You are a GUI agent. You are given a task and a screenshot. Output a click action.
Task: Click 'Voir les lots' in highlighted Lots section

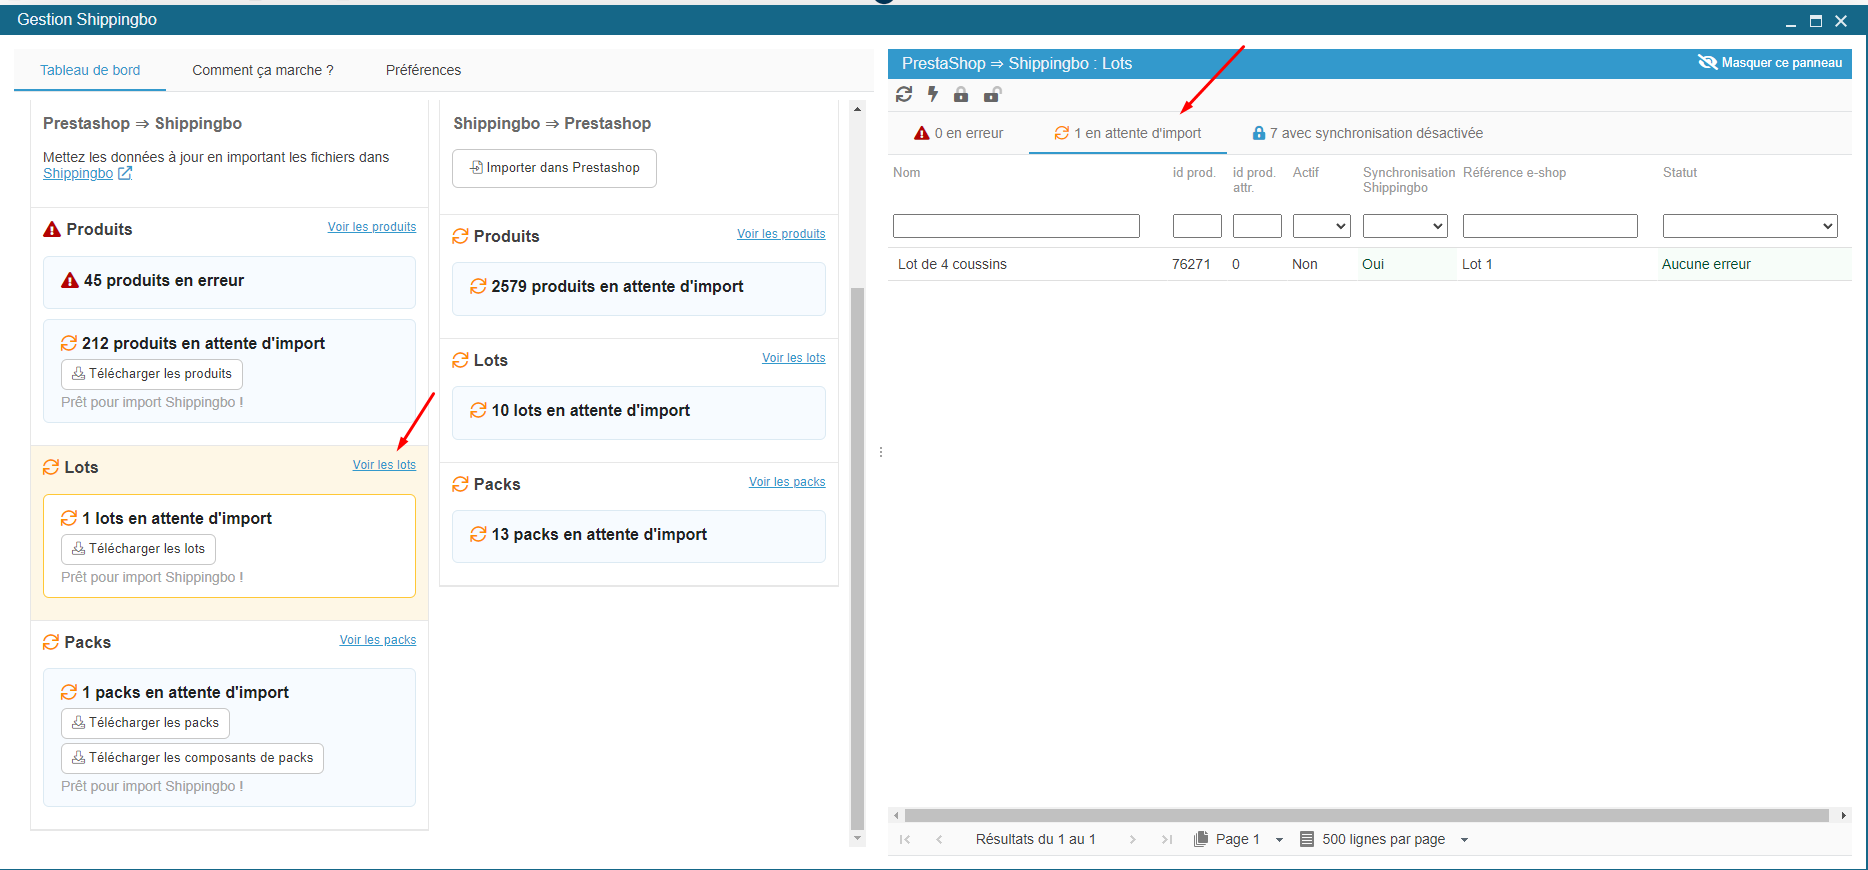(x=384, y=465)
